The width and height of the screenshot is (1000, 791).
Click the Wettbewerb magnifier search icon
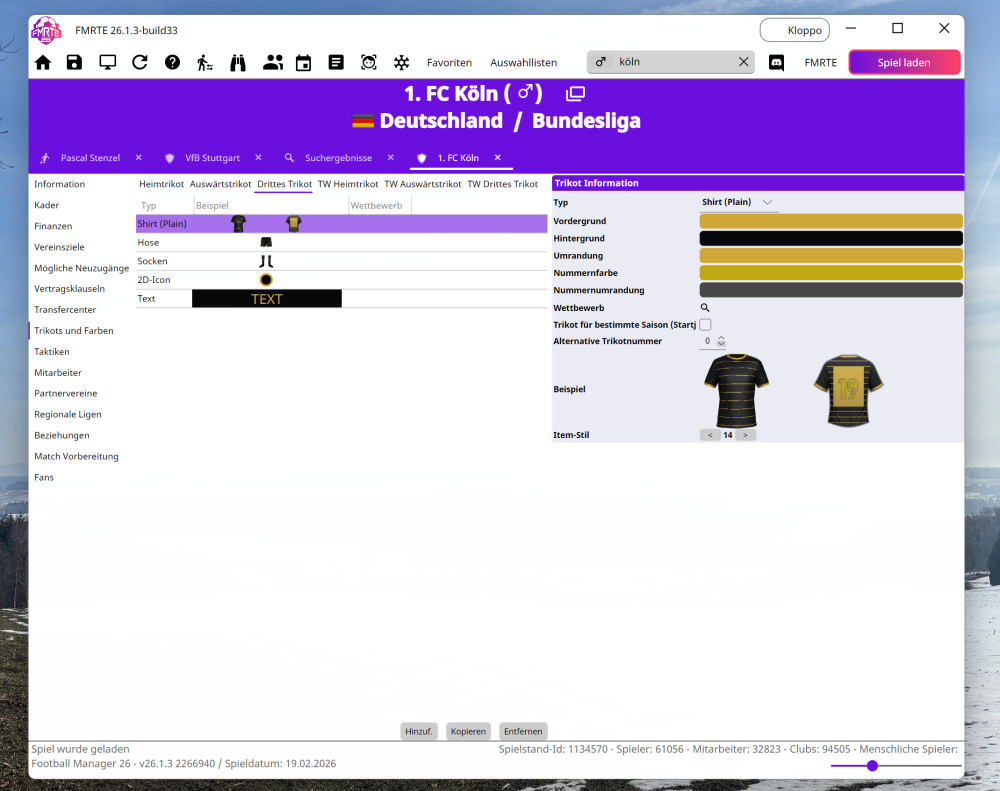[x=705, y=308]
